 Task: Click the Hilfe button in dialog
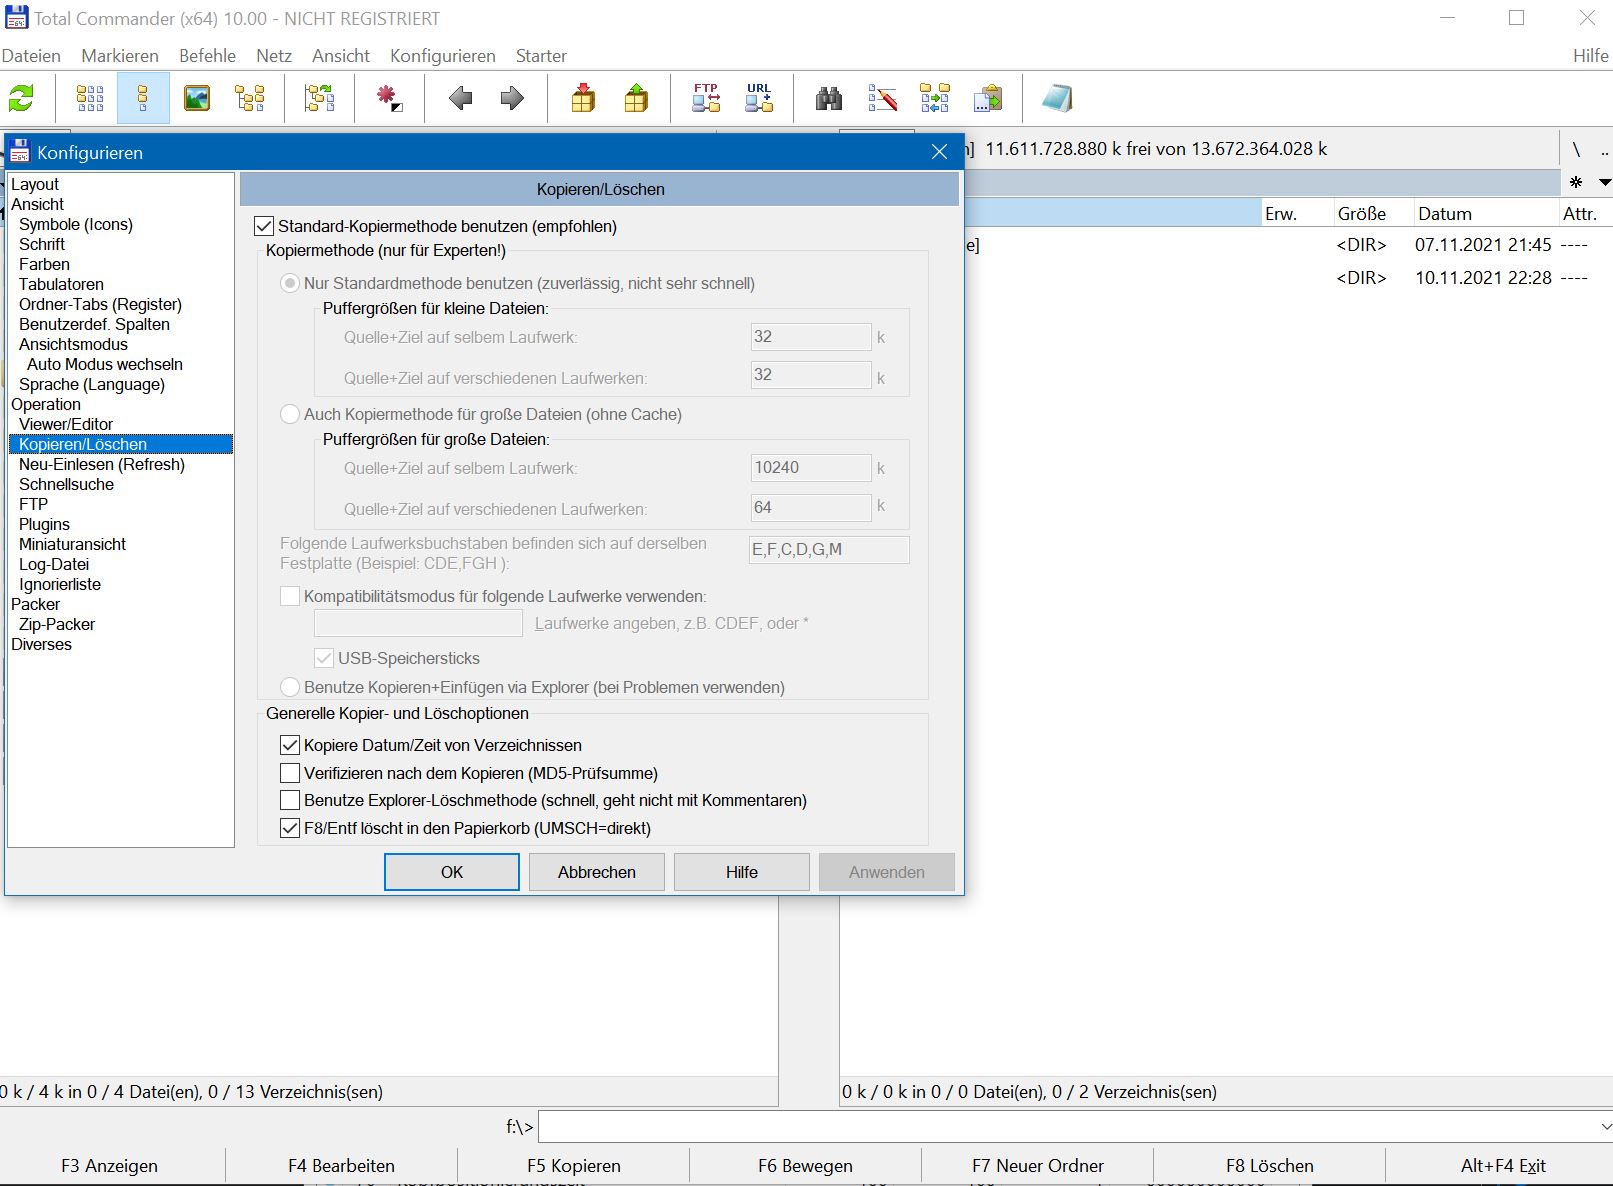[x=742, y=872]
